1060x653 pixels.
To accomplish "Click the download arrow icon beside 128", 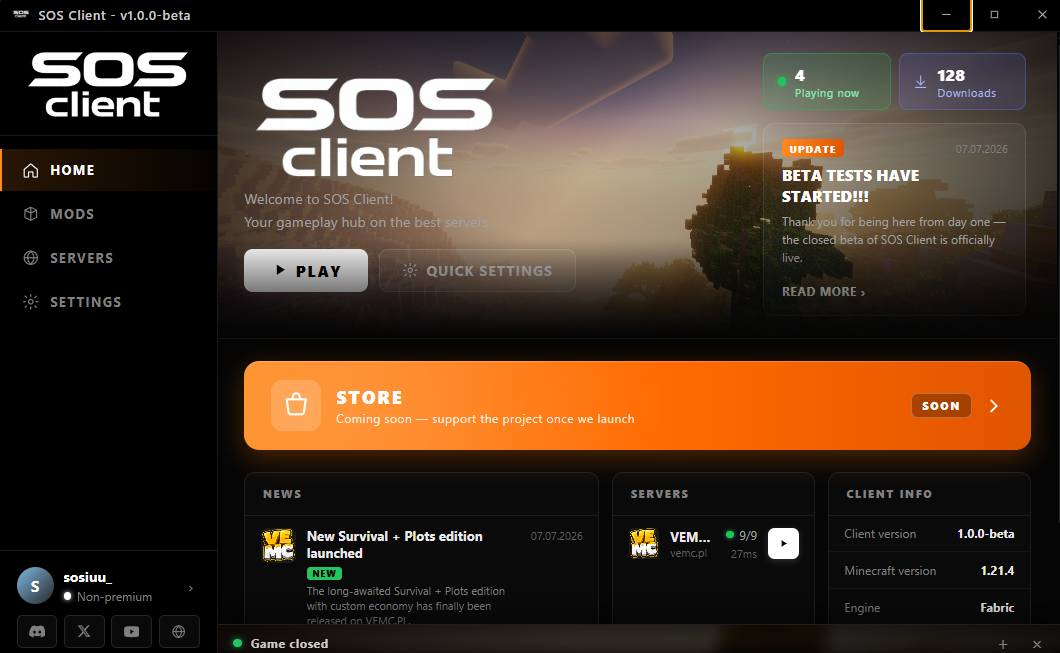I will [920, 82].
